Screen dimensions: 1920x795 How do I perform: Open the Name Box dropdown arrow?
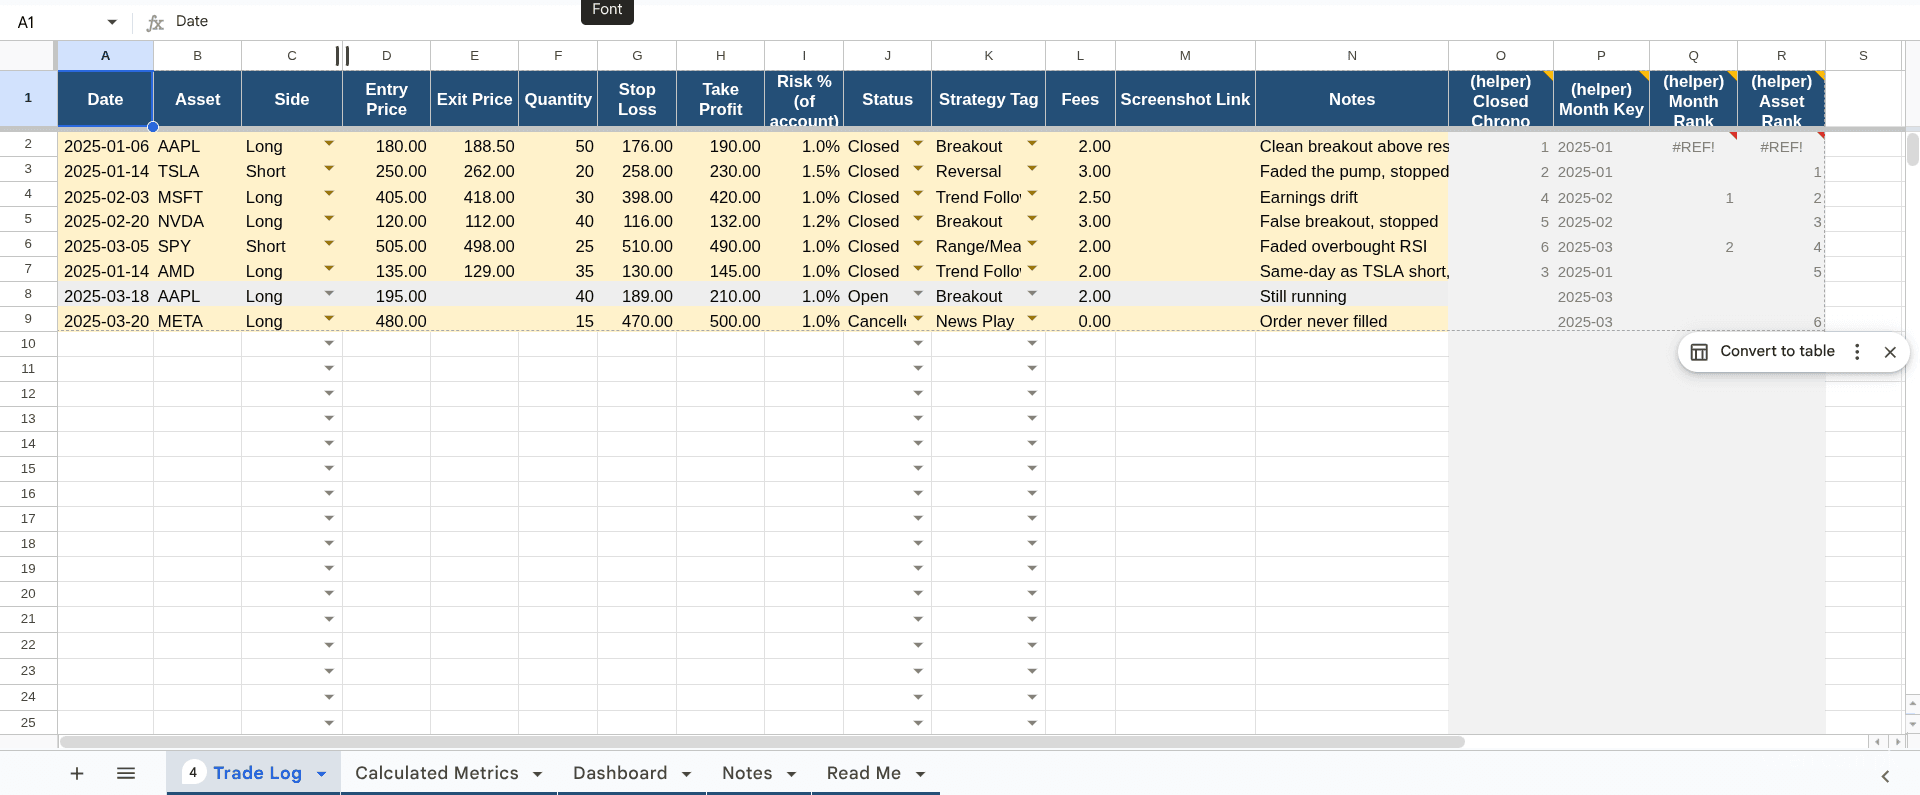click(112, 22)
